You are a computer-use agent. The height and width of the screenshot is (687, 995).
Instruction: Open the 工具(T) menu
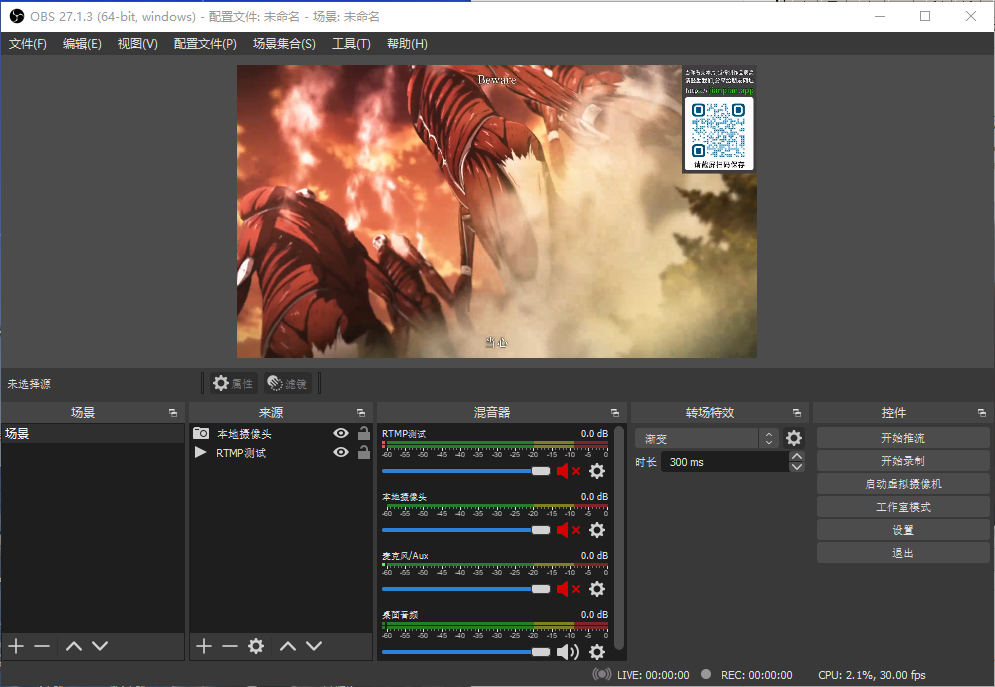pos(351,44)
